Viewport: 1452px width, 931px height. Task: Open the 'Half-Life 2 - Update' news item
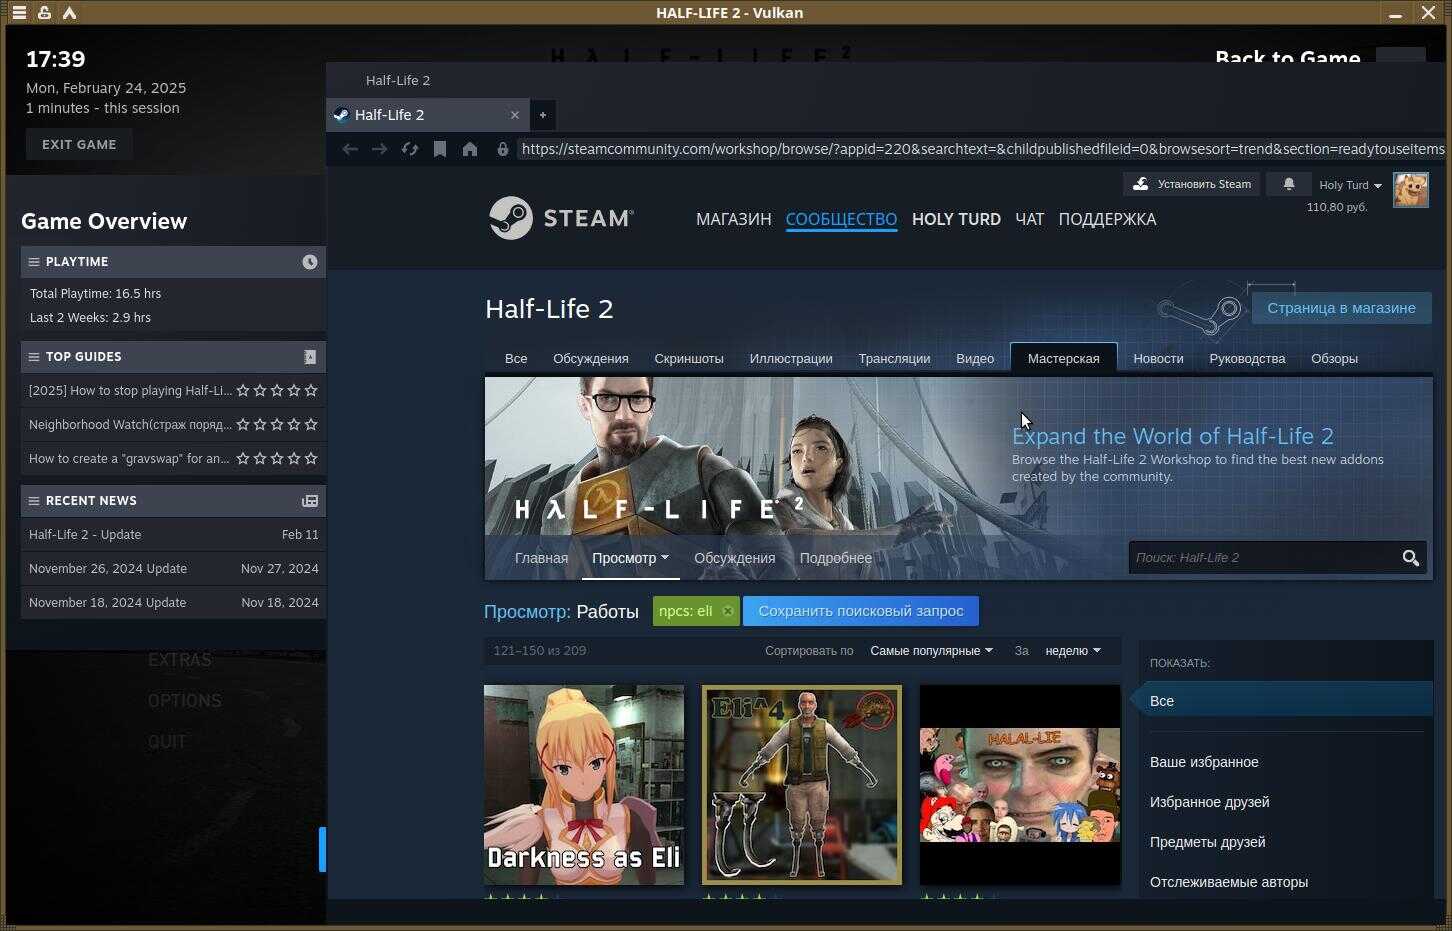[x=173, y=535]
